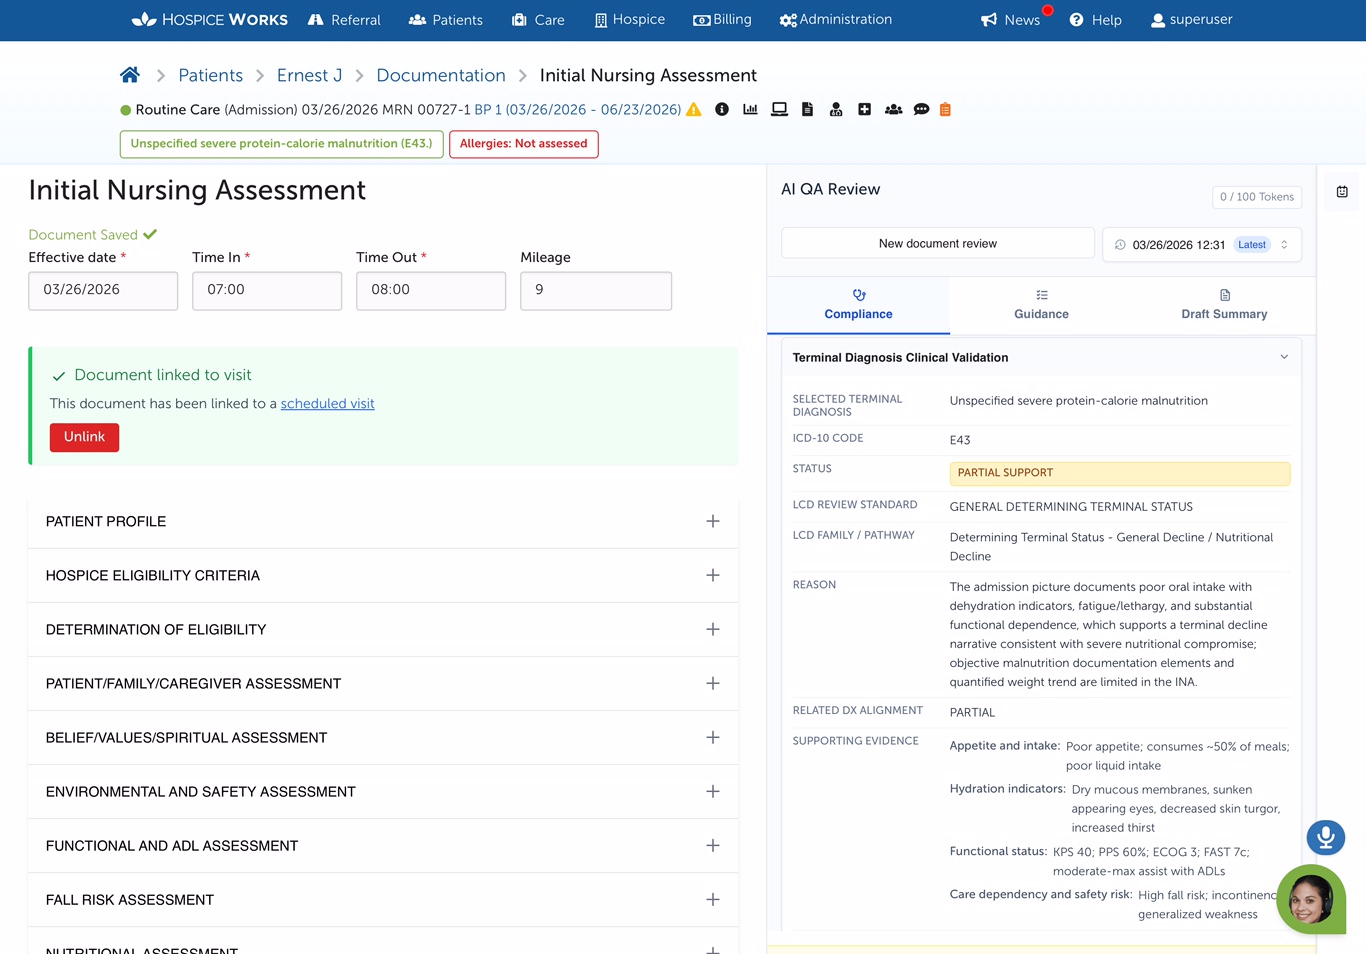The height and width of the screenshot is (954, 1366).
Task: Click the yellow warning triangle icon
Action: 693,110
